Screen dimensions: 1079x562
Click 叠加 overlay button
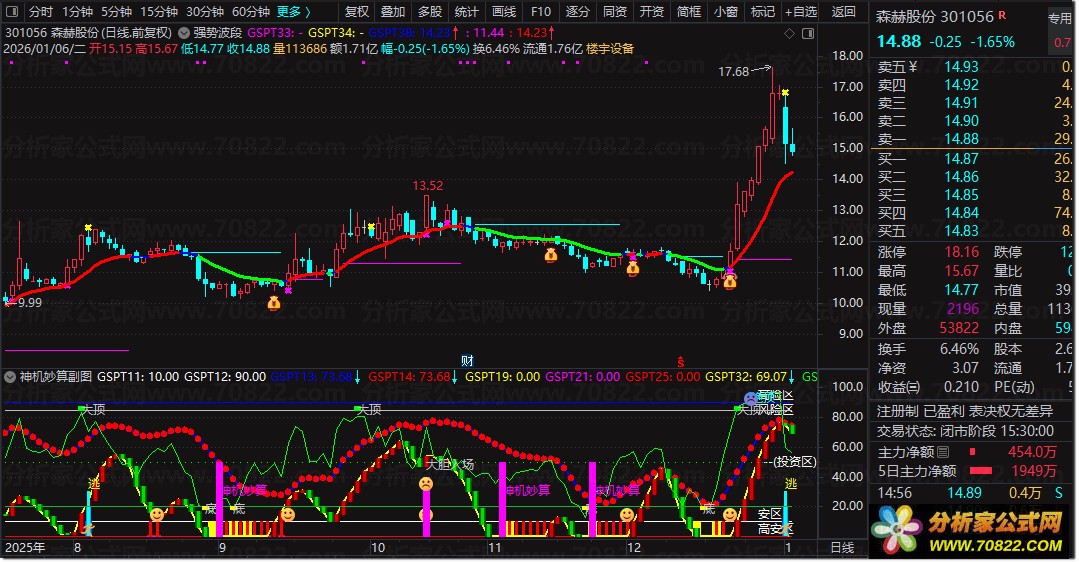coord(393,12)
